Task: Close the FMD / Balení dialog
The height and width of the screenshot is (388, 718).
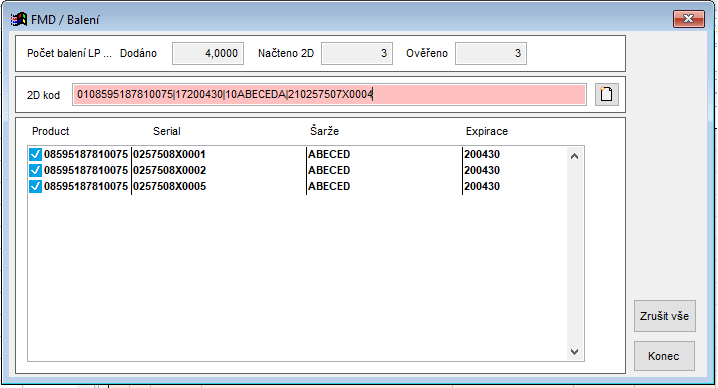Action: click(x=688, y=19)
